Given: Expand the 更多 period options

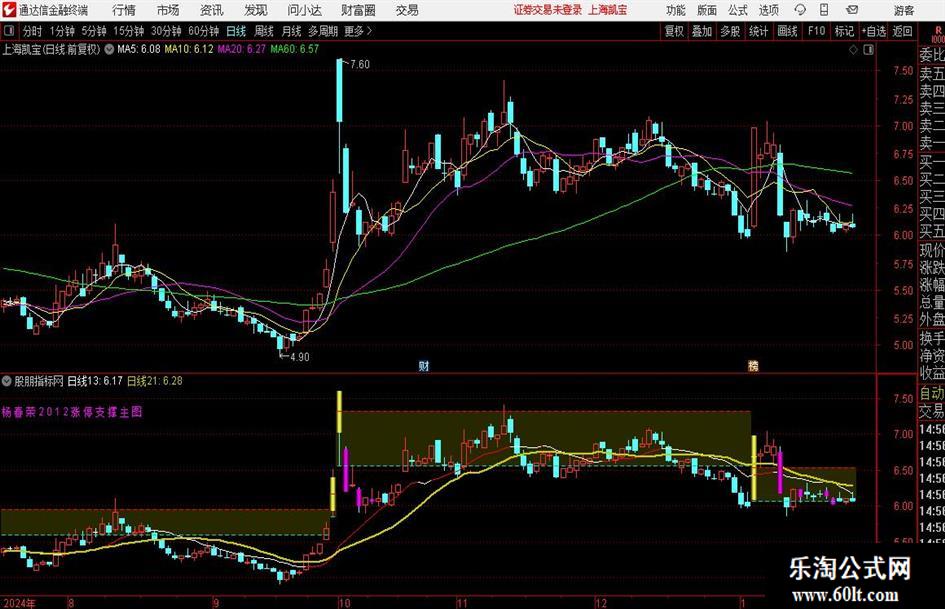Looking at the screenshot, I should click(359, 31).
